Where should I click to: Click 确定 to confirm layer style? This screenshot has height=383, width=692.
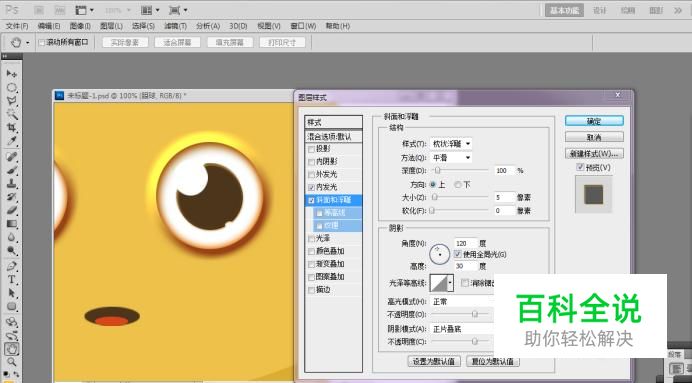(x=594, y=121)
